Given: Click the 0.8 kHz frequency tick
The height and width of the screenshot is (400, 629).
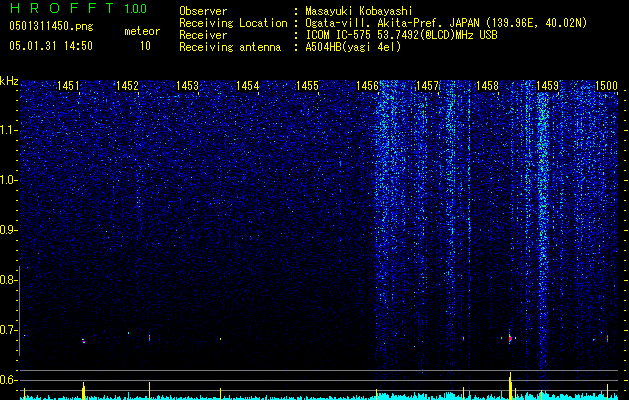Looking at the screenshot, I should click(x=9, y=280).
